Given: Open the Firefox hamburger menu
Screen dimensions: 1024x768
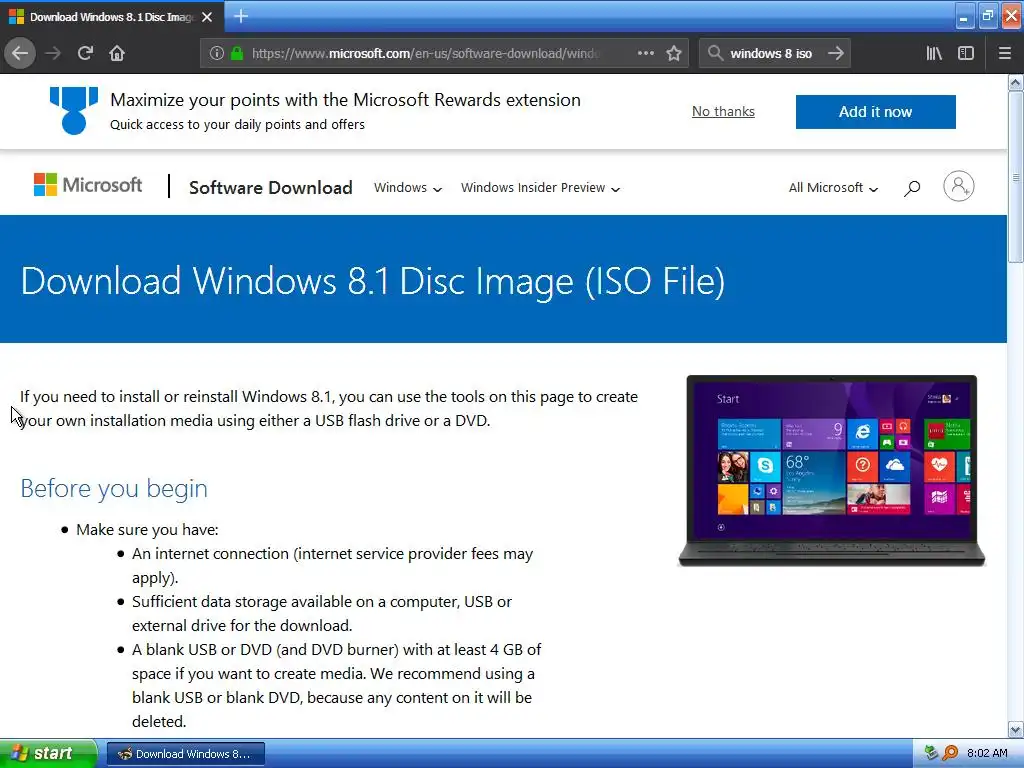Looking at the screenshot, I should point(1004,53).
